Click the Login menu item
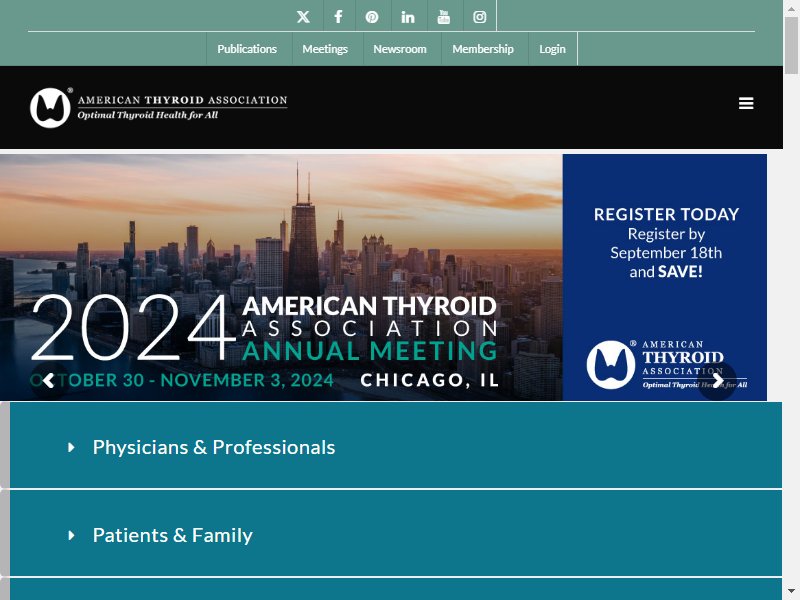The width and height of the screenshot is (800, 600). point(553,49)
